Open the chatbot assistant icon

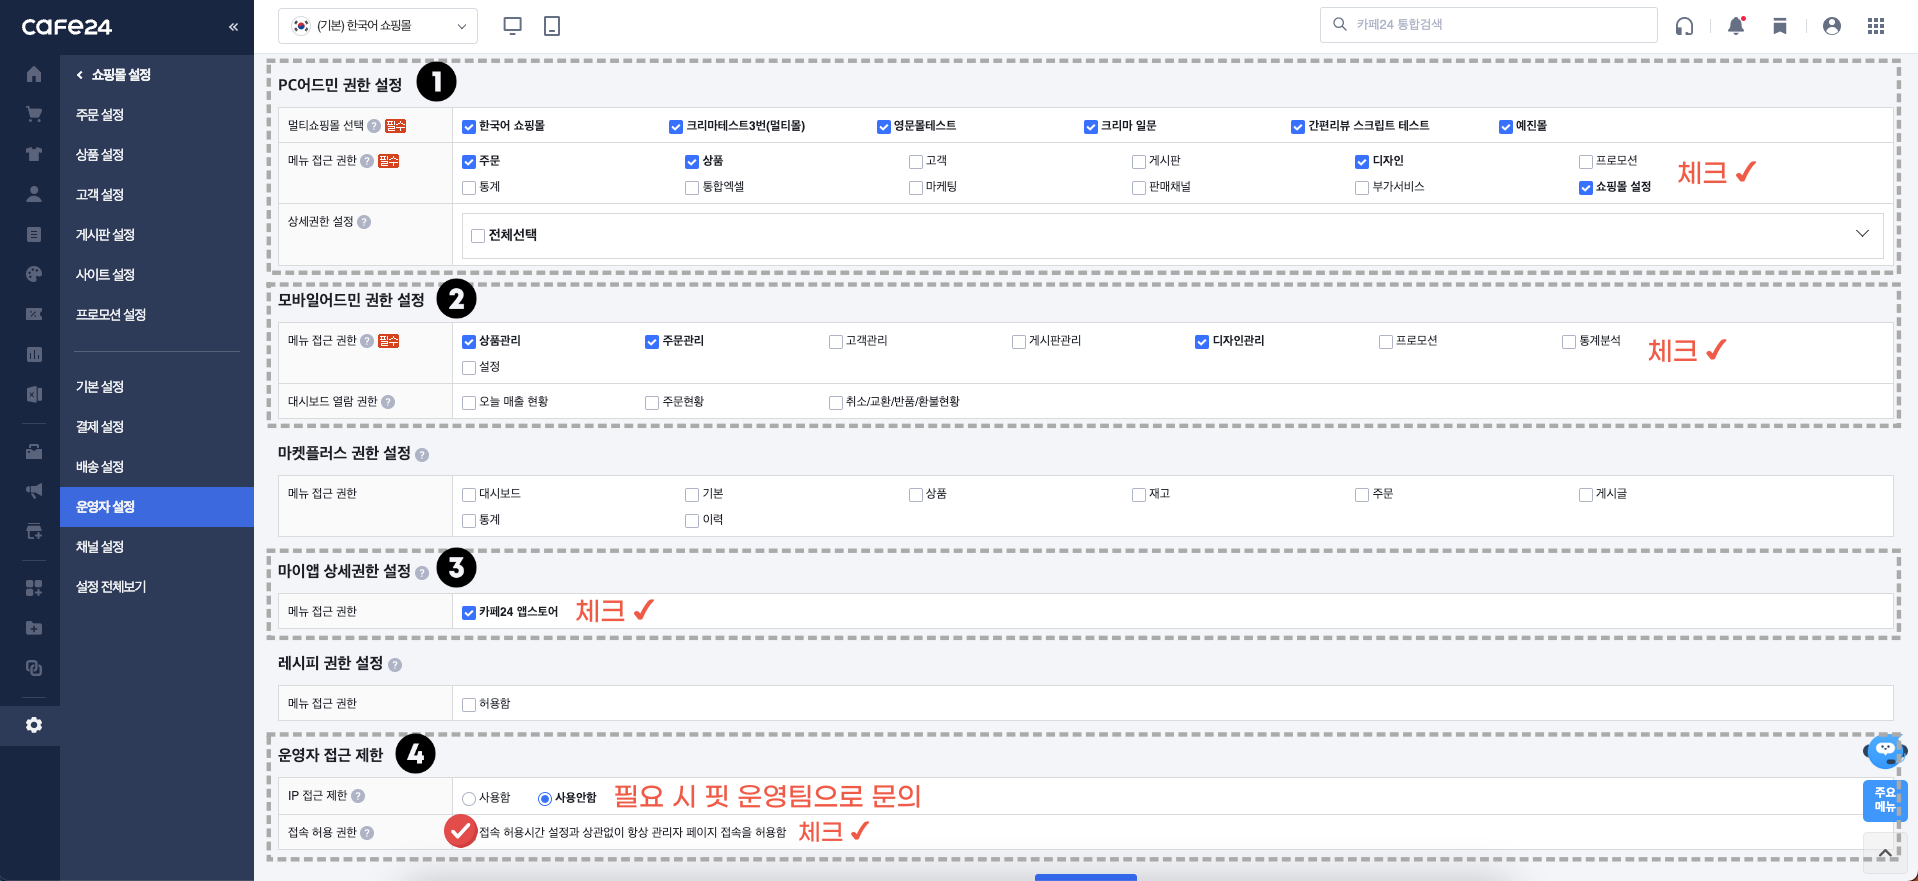coord(1885,751)
